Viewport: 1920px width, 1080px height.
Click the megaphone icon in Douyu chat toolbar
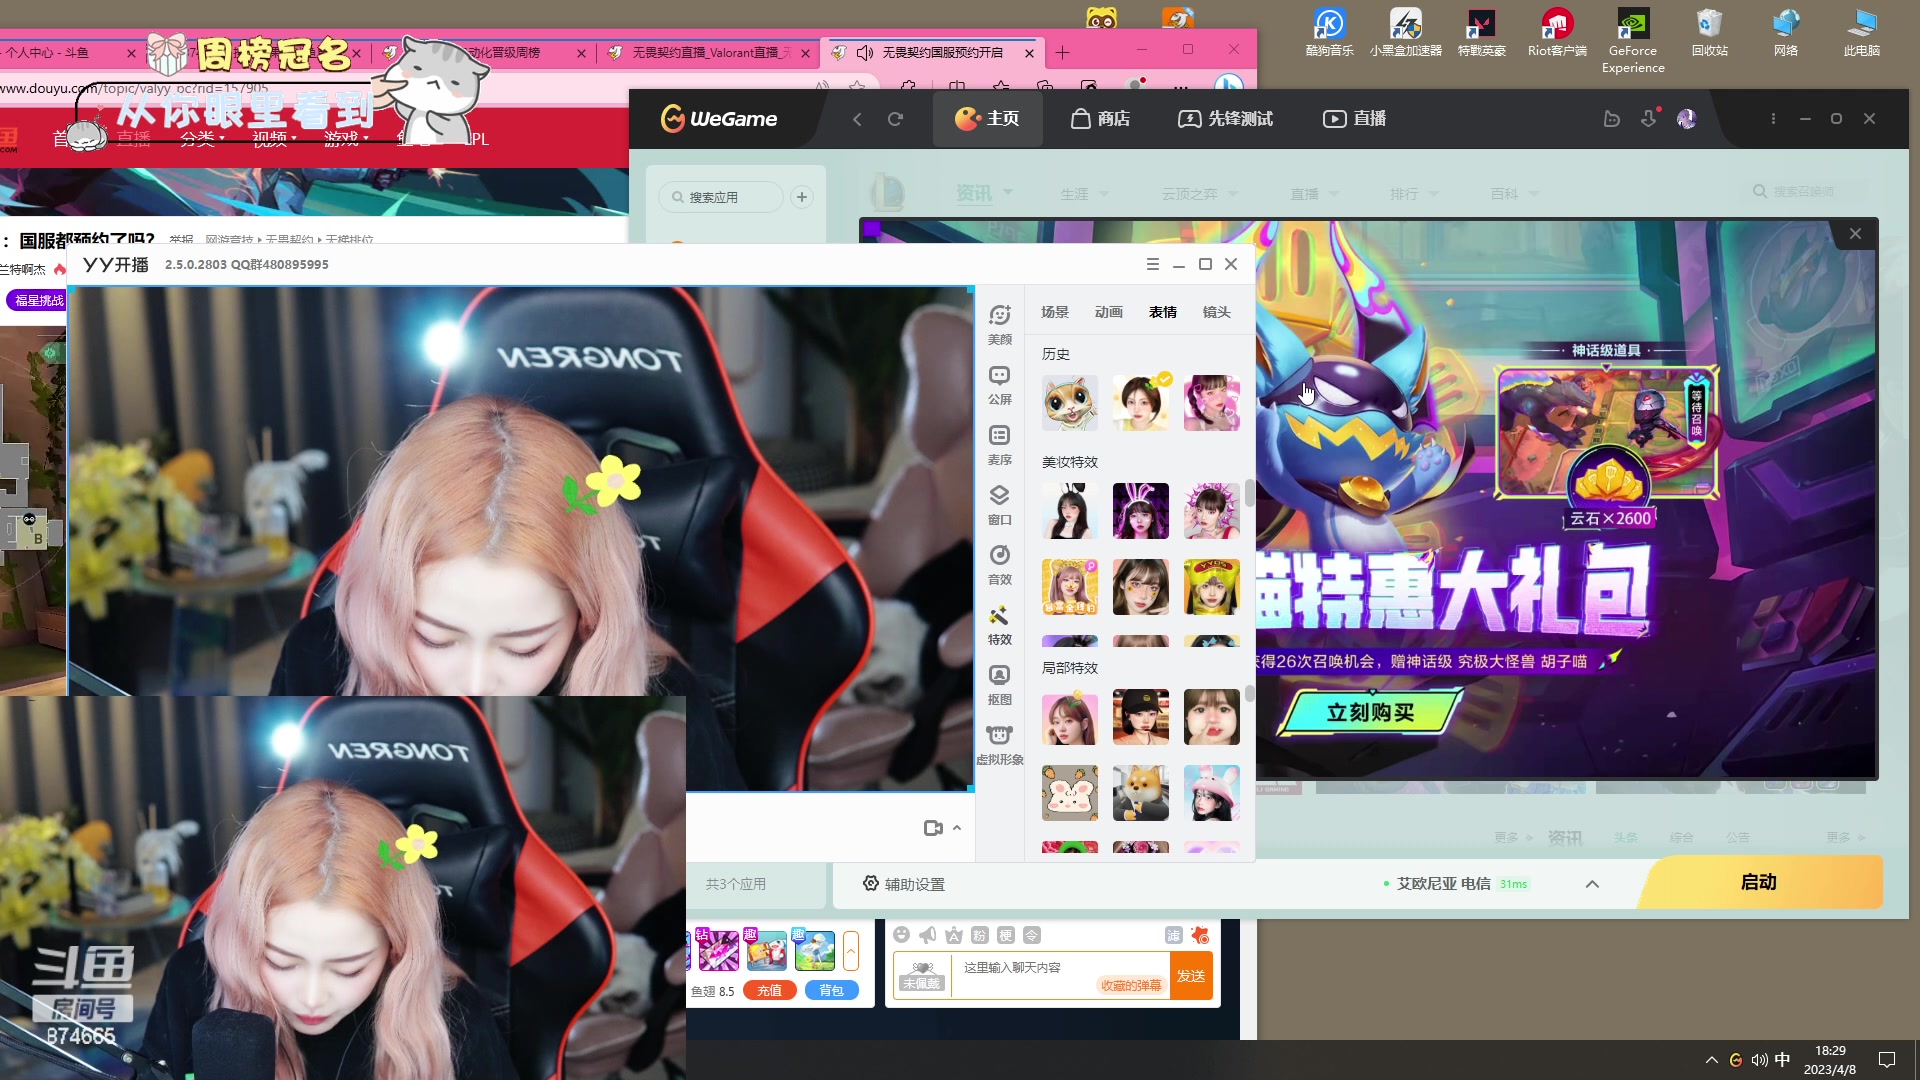pos(928,935)
